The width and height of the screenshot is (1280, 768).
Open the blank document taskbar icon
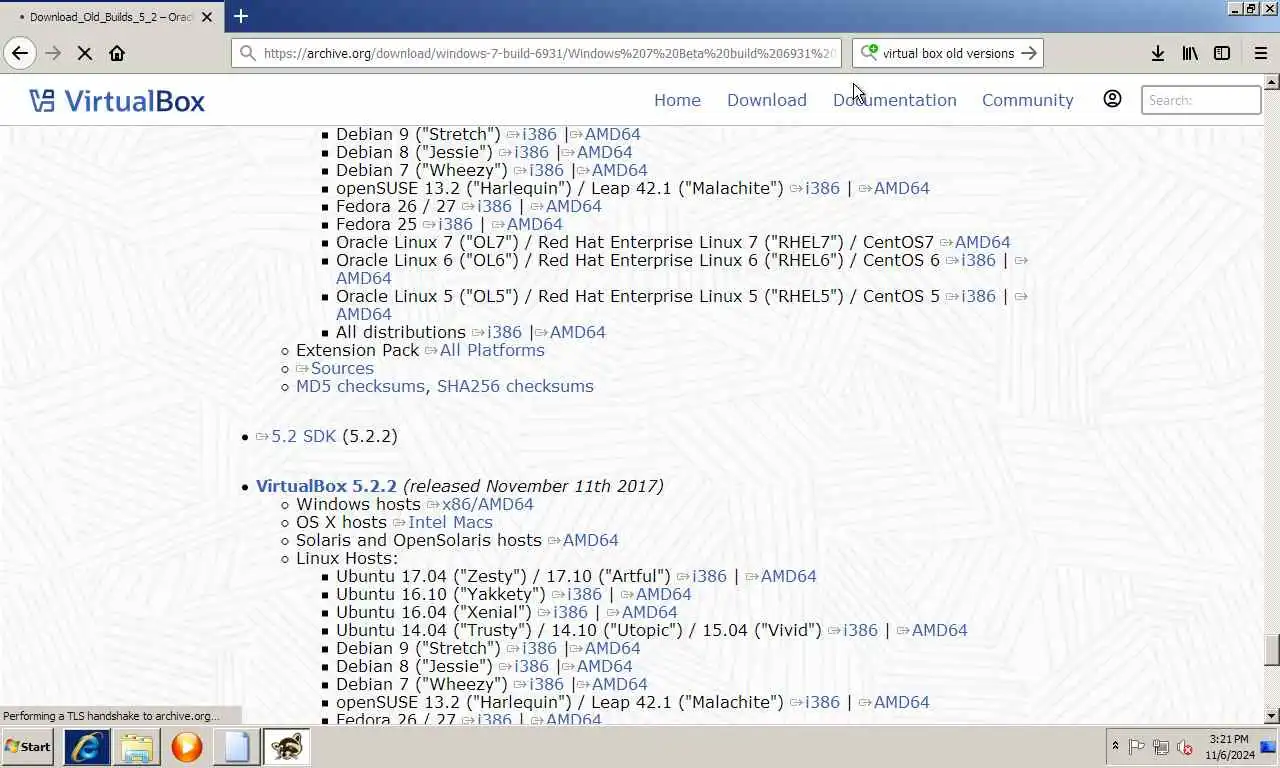click(x=236, y=746)
